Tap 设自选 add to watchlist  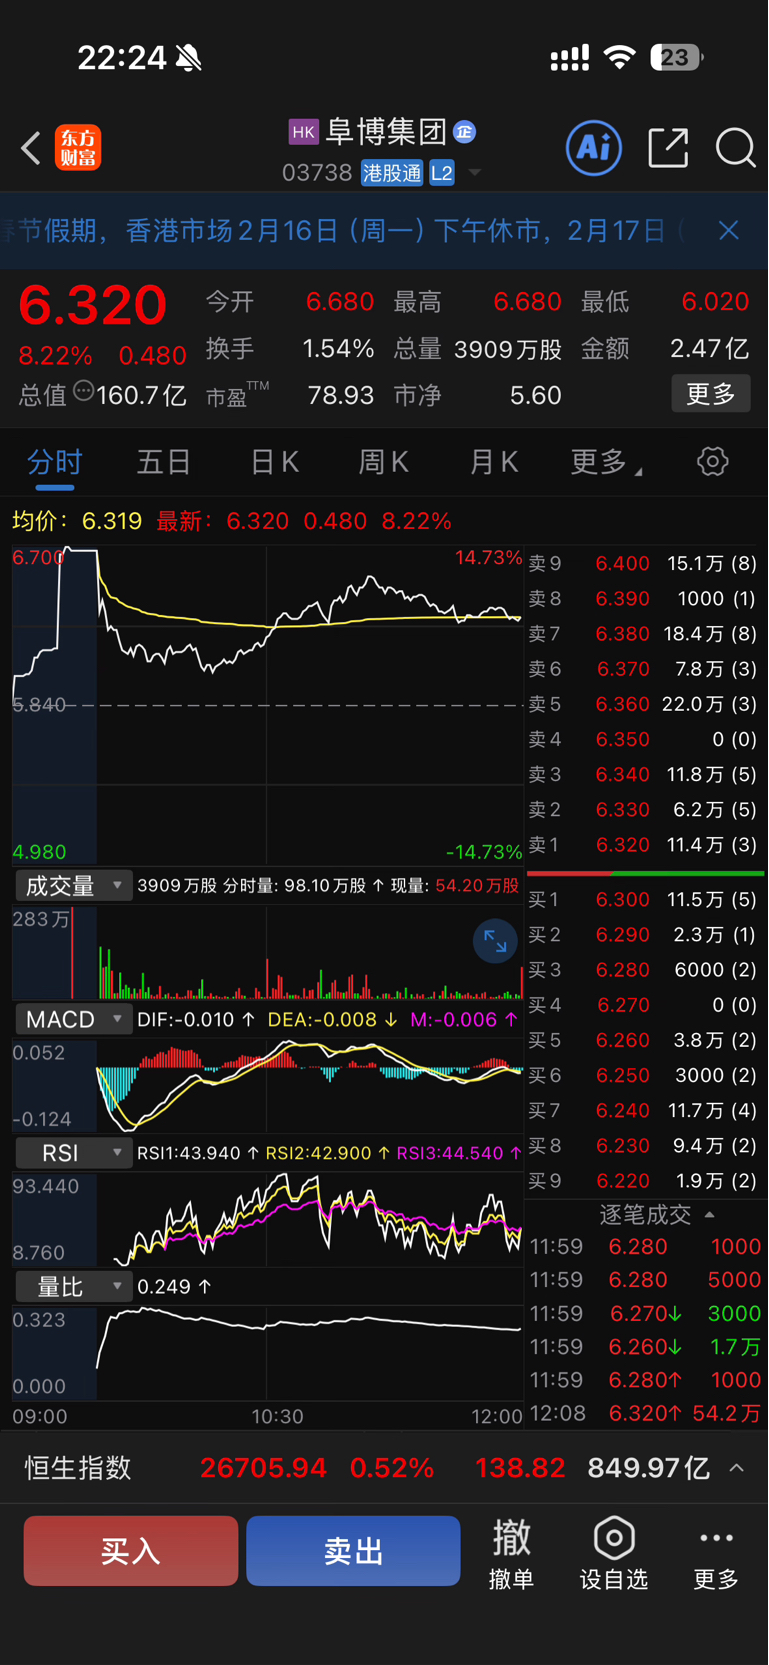click(x=614, y=1552)
